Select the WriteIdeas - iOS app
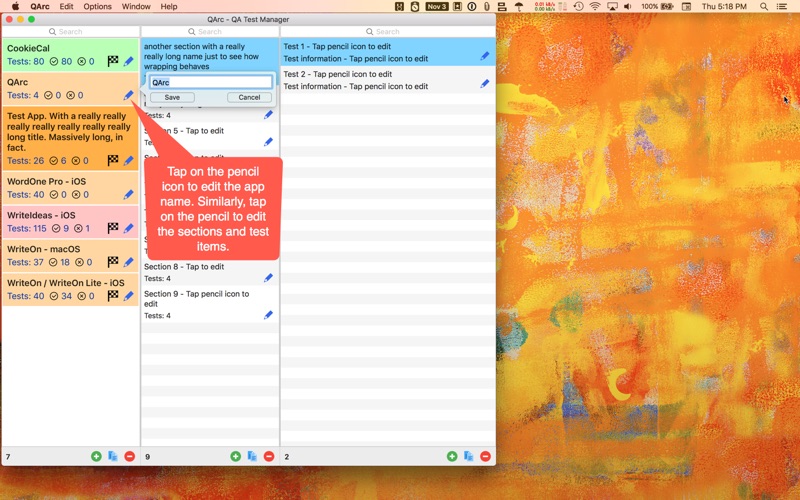 [x=70, y=221]
